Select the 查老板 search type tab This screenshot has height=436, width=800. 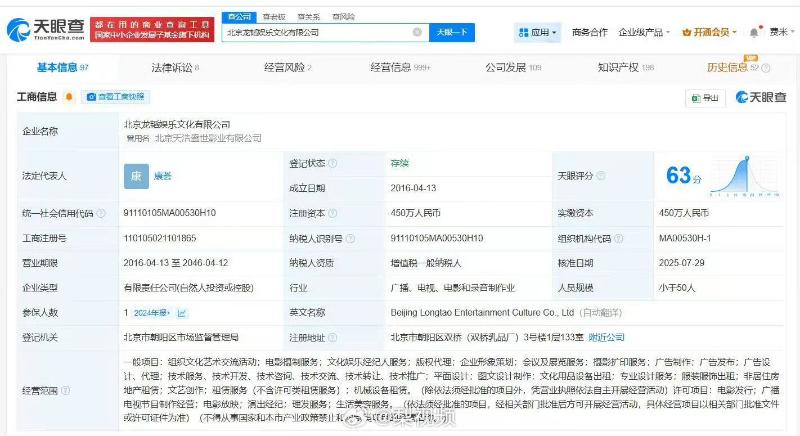click(x=270, y=17)
